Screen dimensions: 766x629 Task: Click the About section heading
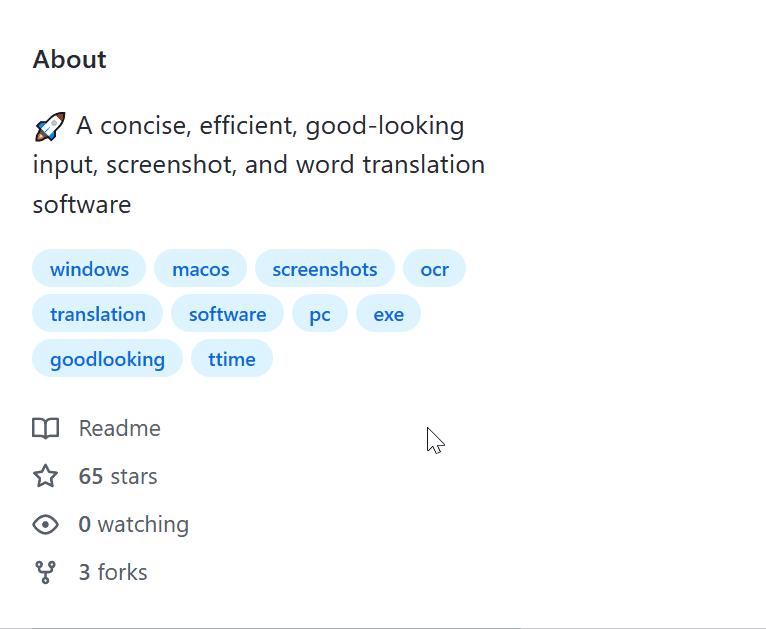click(x=69, y=59)
